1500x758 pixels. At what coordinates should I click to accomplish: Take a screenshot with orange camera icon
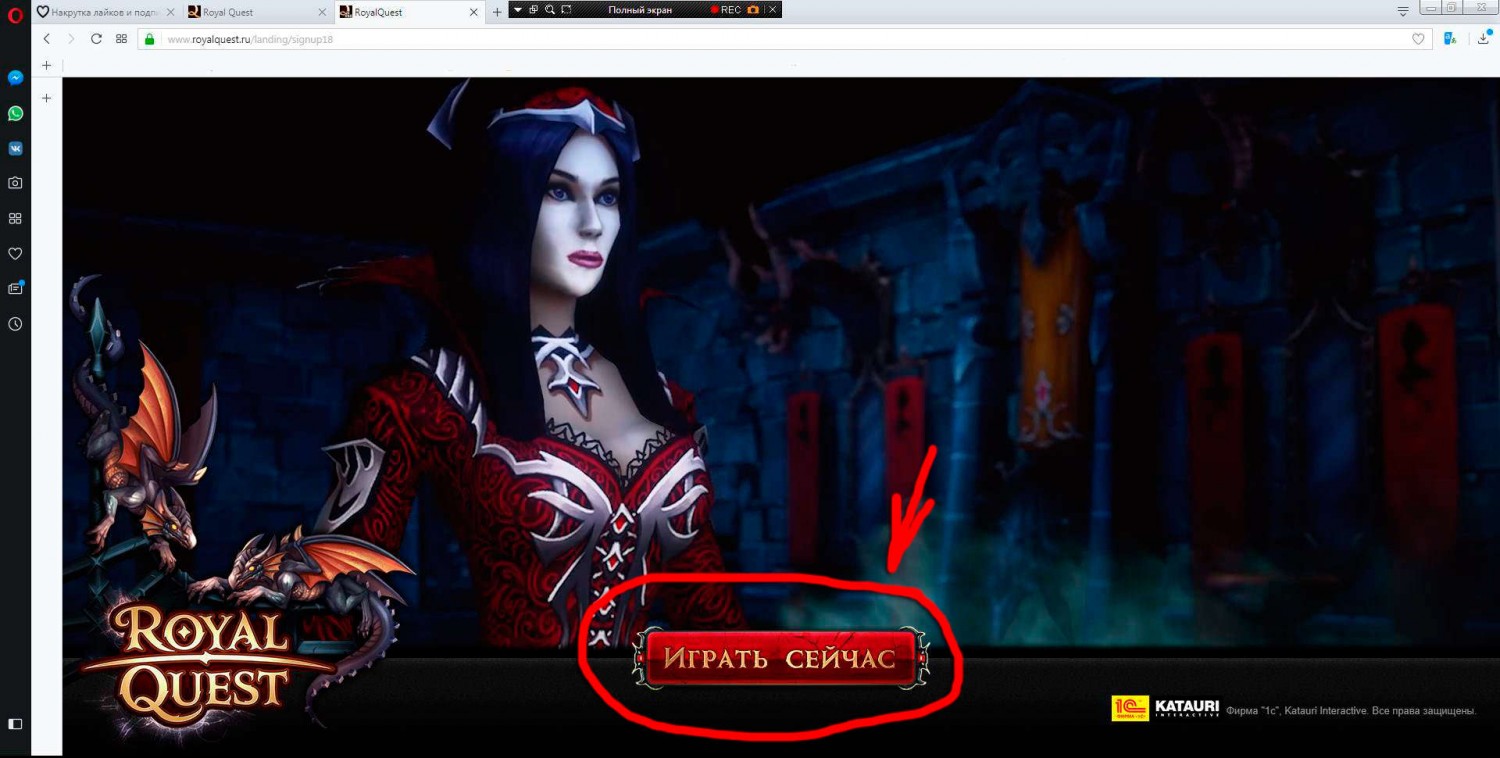753,9
